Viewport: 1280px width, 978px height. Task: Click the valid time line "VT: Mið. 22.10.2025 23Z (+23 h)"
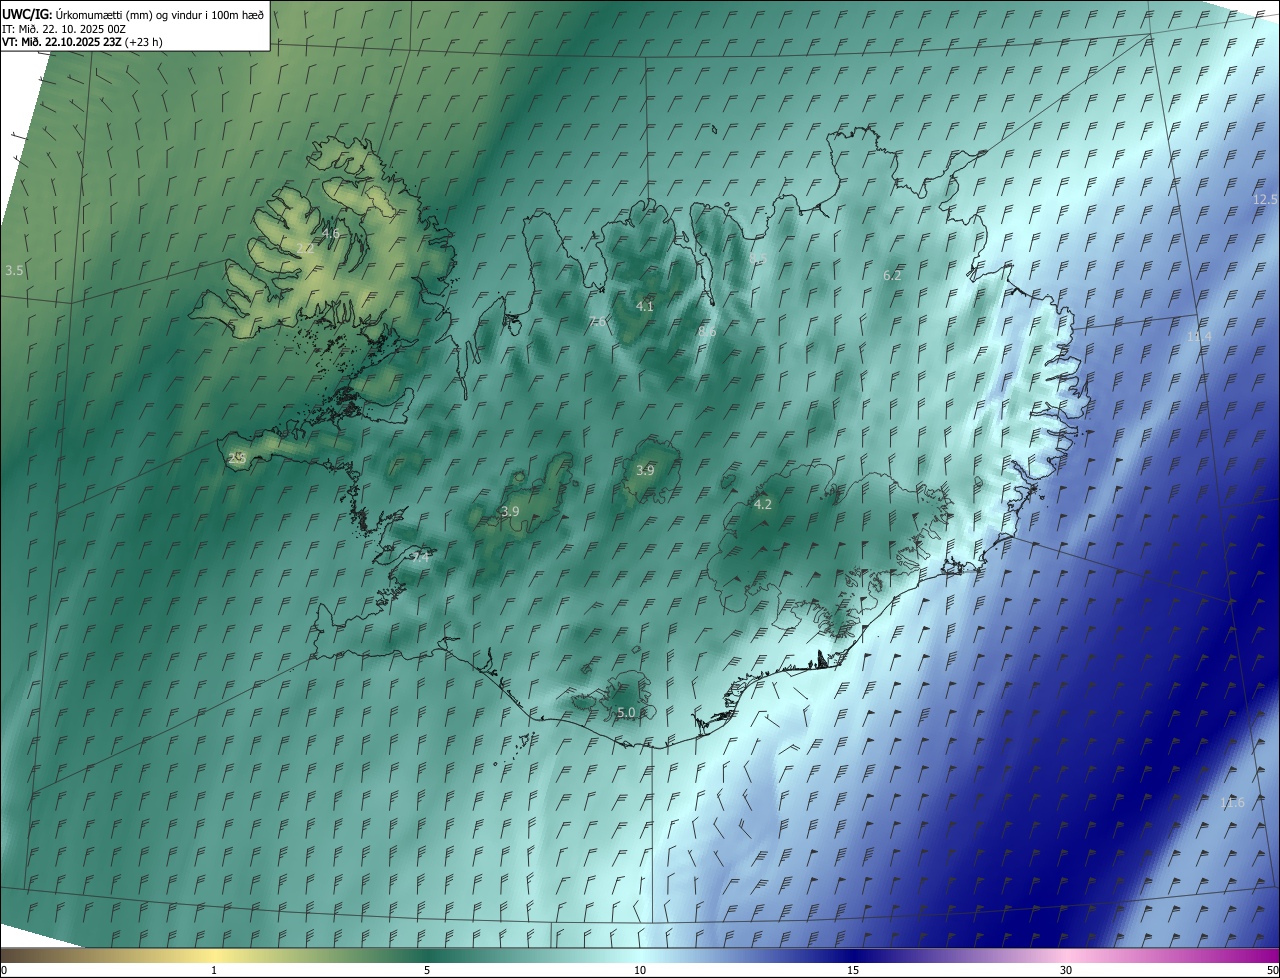[x=82, y=42]
